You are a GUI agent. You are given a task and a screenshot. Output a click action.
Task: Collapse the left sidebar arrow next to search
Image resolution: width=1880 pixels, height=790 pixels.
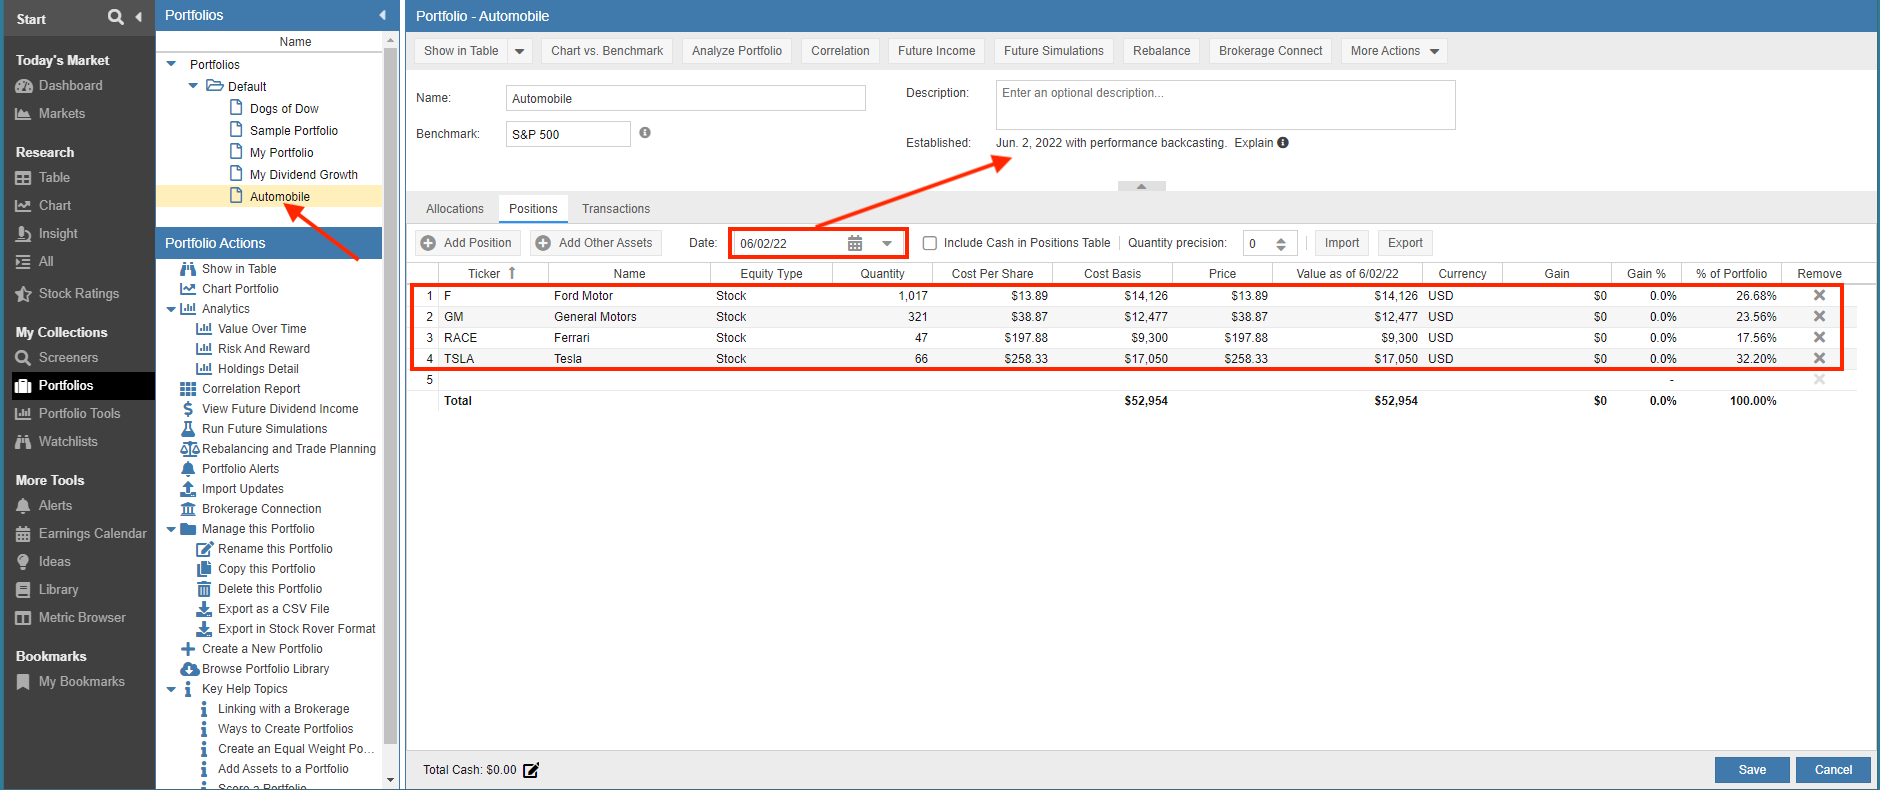tap(139, 17)
